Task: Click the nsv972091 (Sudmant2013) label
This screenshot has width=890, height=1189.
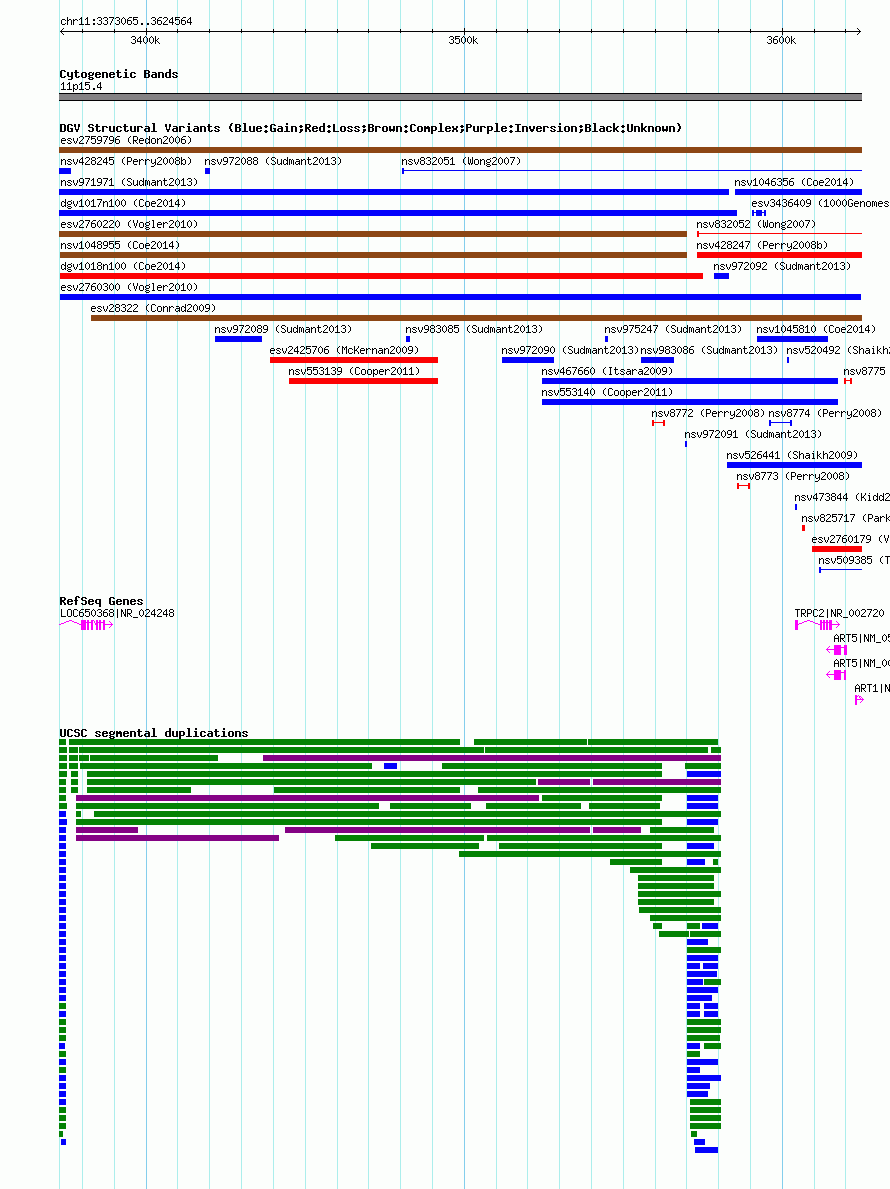Action: pyautogui.click(x=753, y=435)
